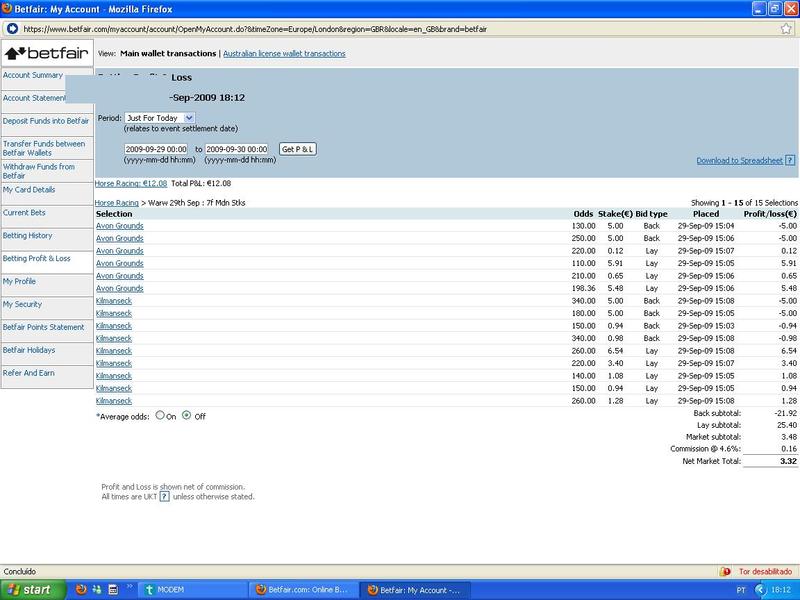Click the Firefox quick launch icon

click(81, 590)
